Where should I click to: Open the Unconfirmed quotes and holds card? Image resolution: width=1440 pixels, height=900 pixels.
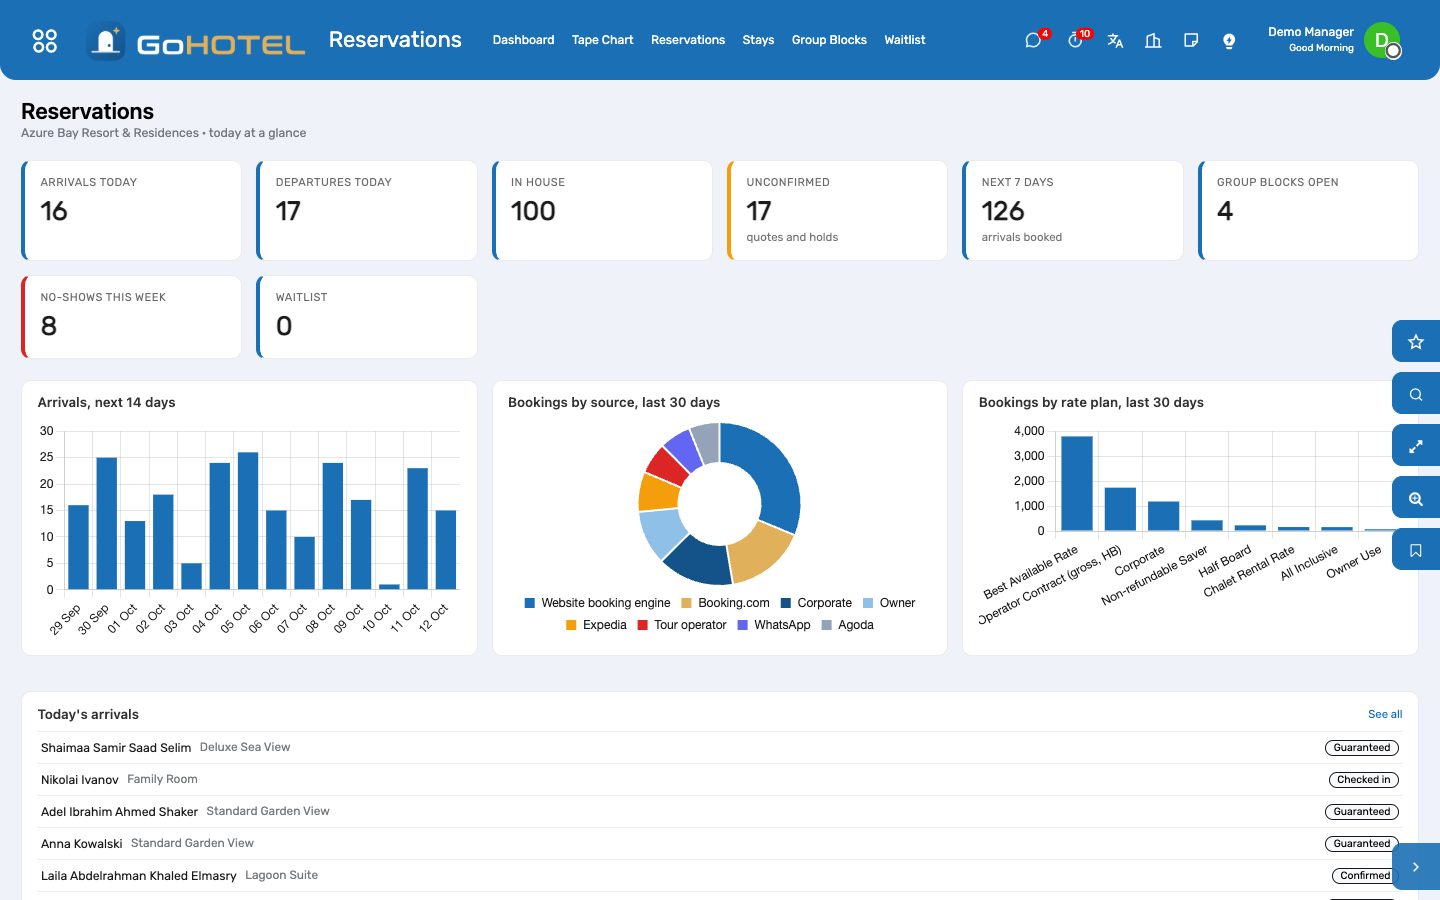[x=837, y=210]
